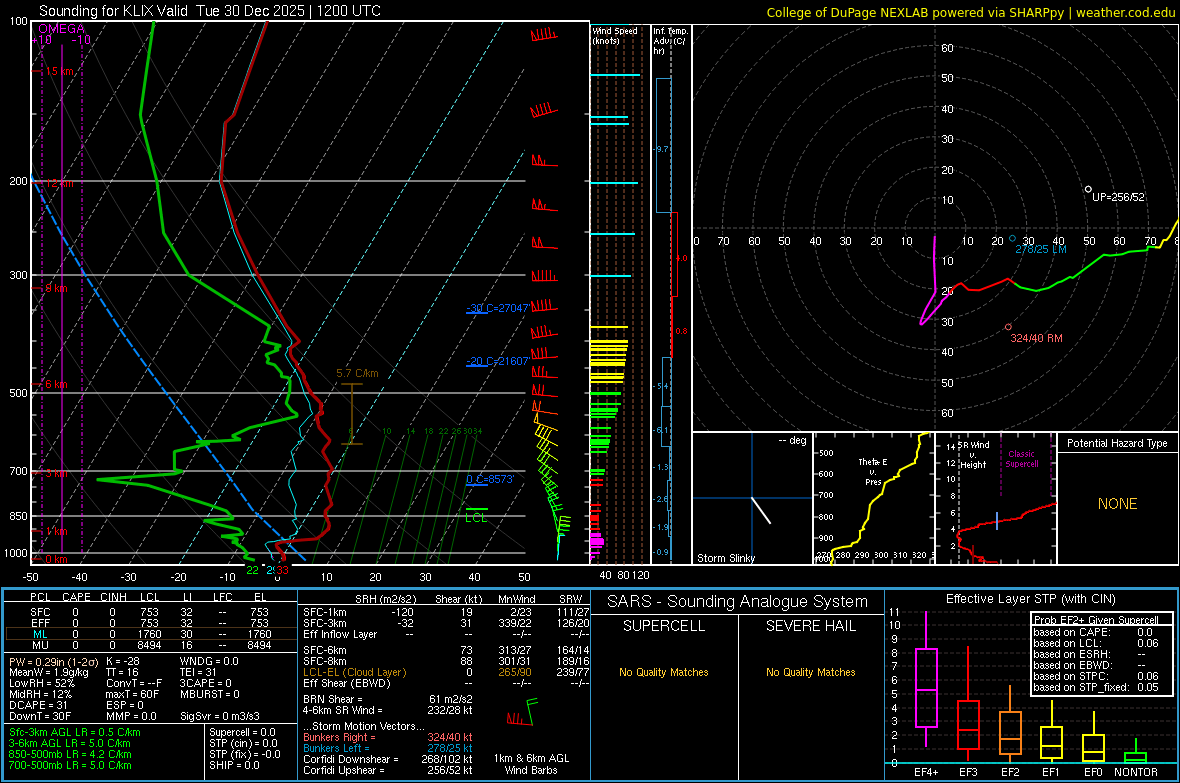The image size is (1180, 783).
Task: Click the 'Effective Layer STP (with CIN)' title
Action: click(1030, 599)
